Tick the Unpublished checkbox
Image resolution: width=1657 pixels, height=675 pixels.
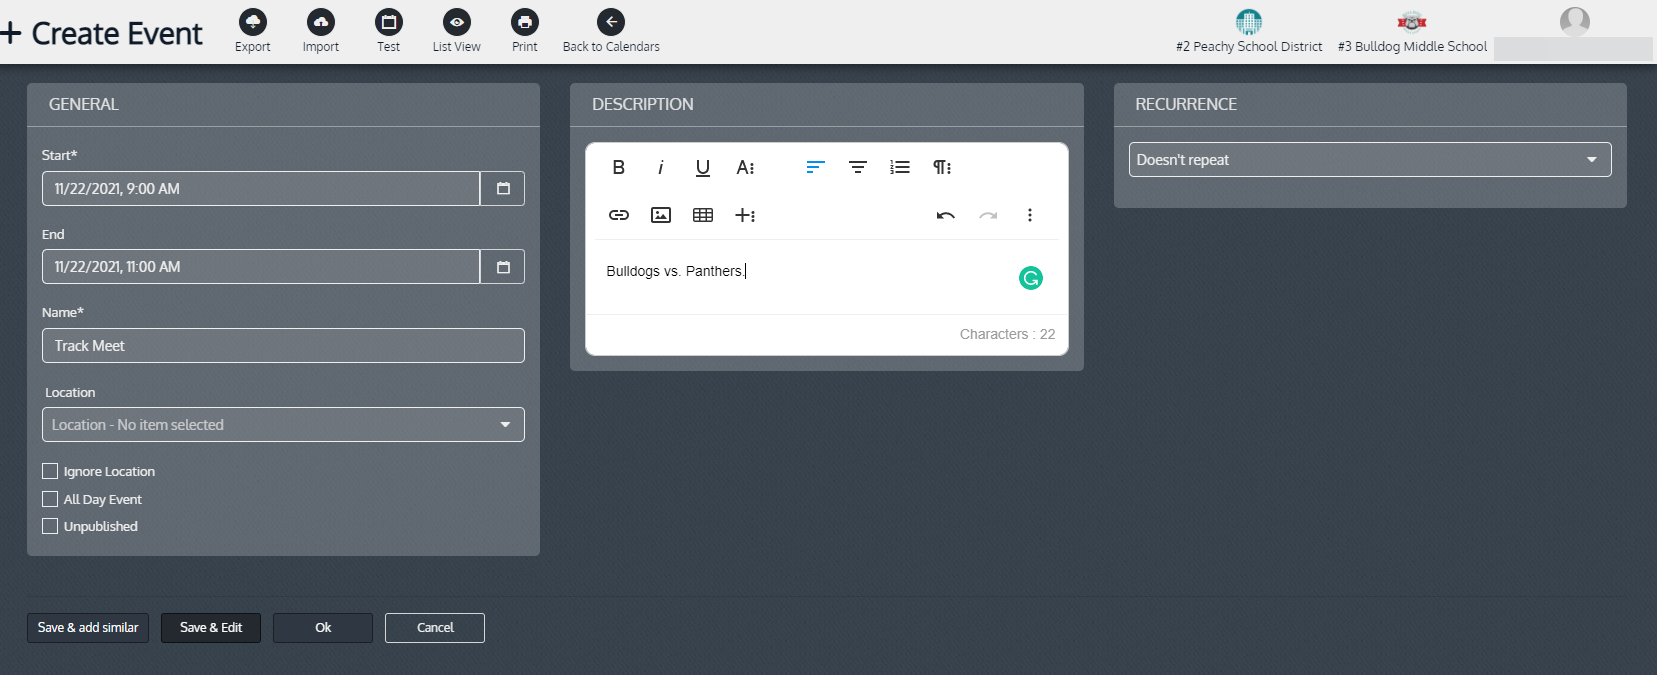tap(50, 526)
